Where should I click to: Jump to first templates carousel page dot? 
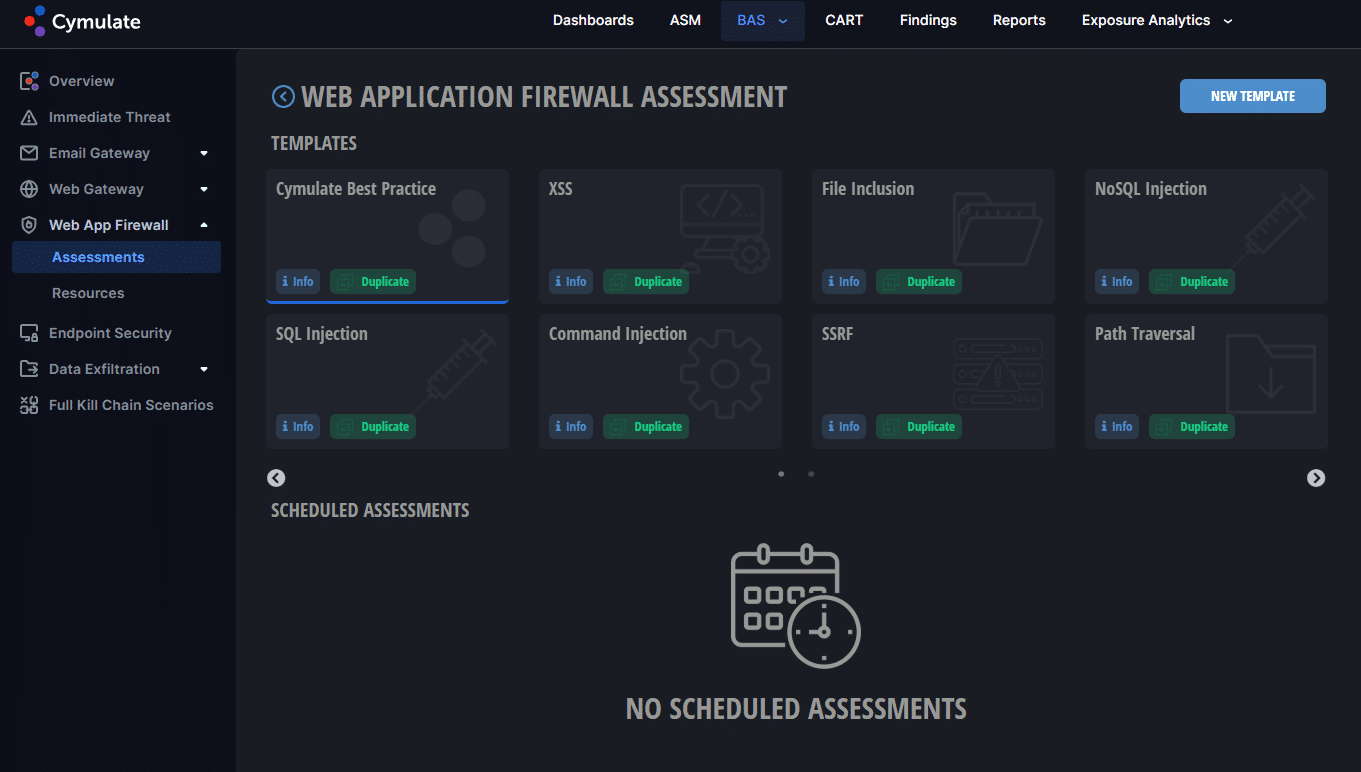click(781, 474)
